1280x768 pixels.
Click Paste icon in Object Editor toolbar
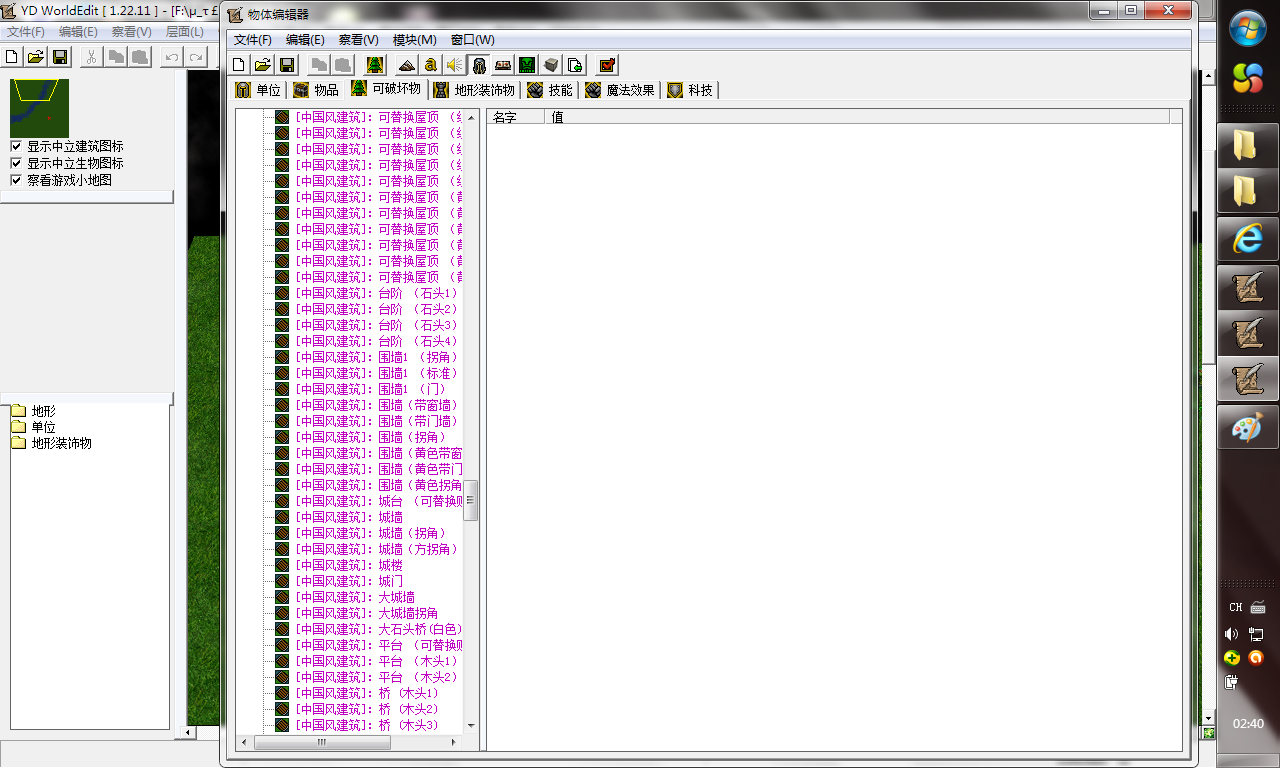point(343,65)
